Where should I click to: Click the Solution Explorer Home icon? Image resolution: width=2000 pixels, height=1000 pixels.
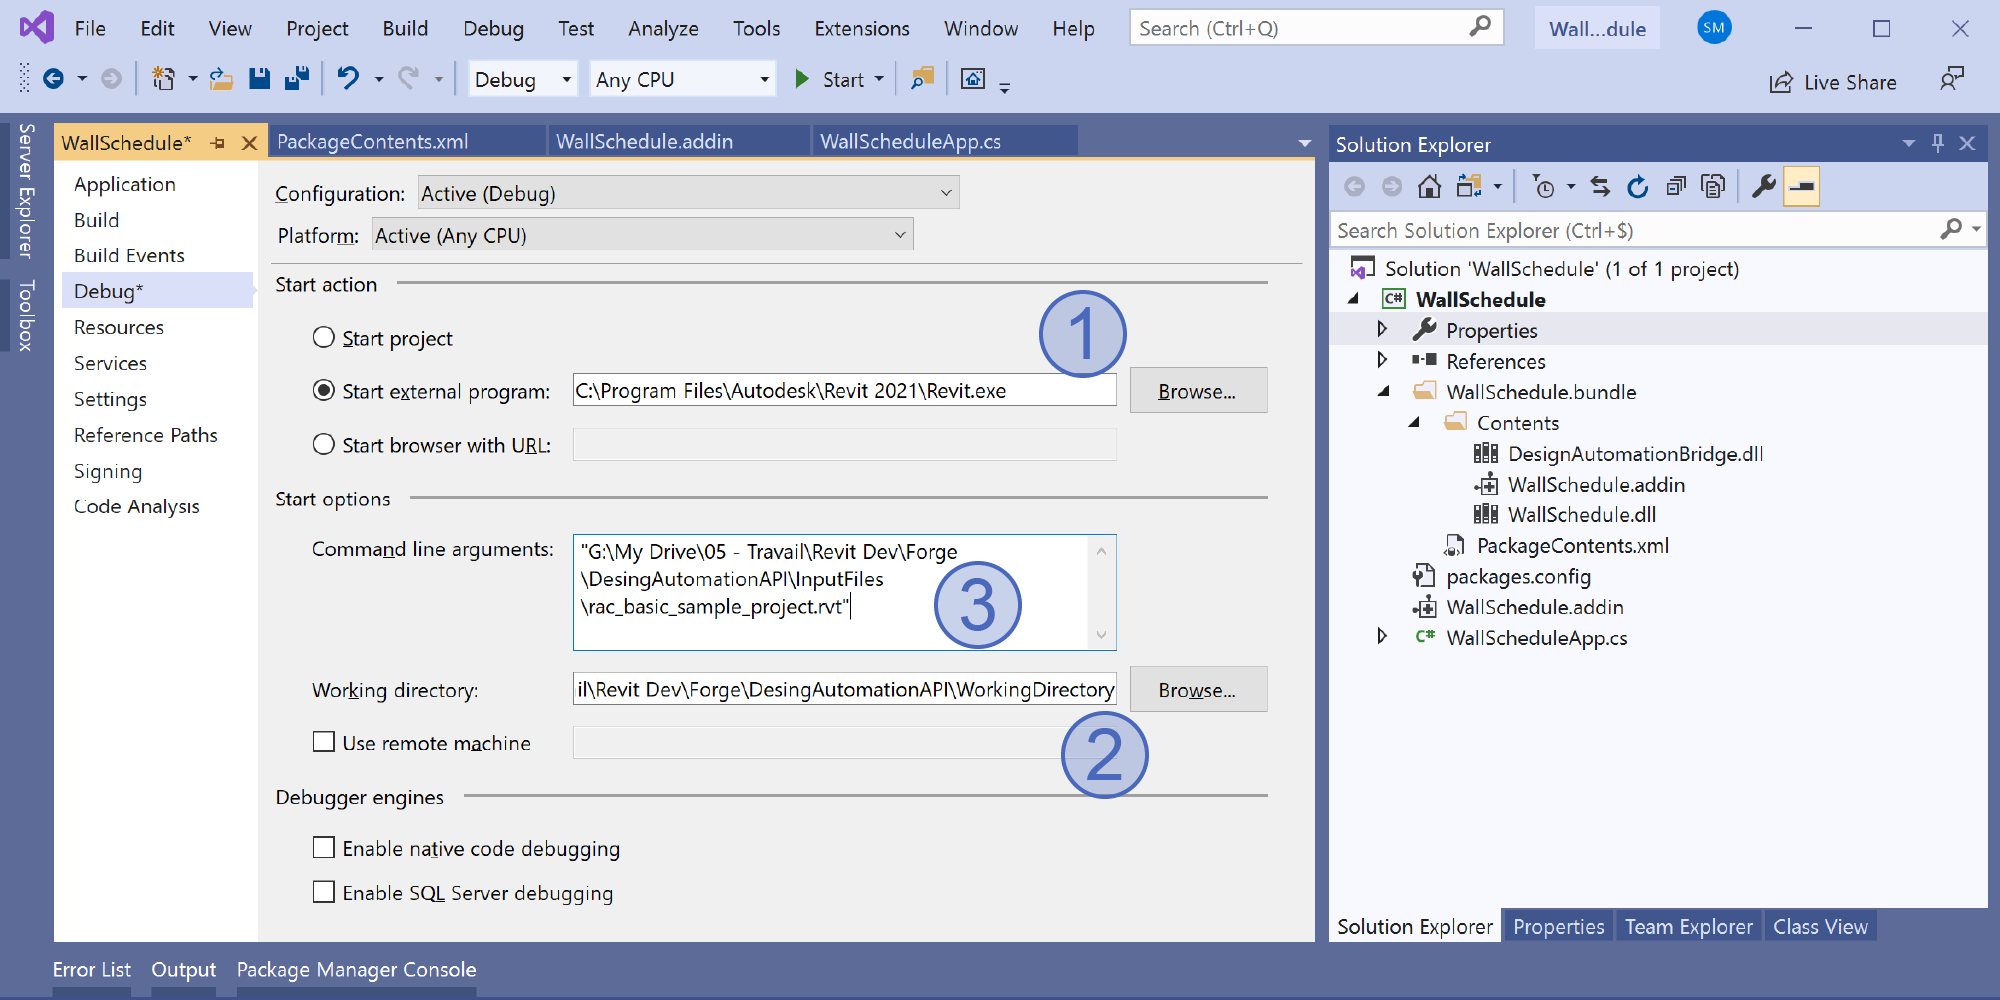tap(1430, 187)
